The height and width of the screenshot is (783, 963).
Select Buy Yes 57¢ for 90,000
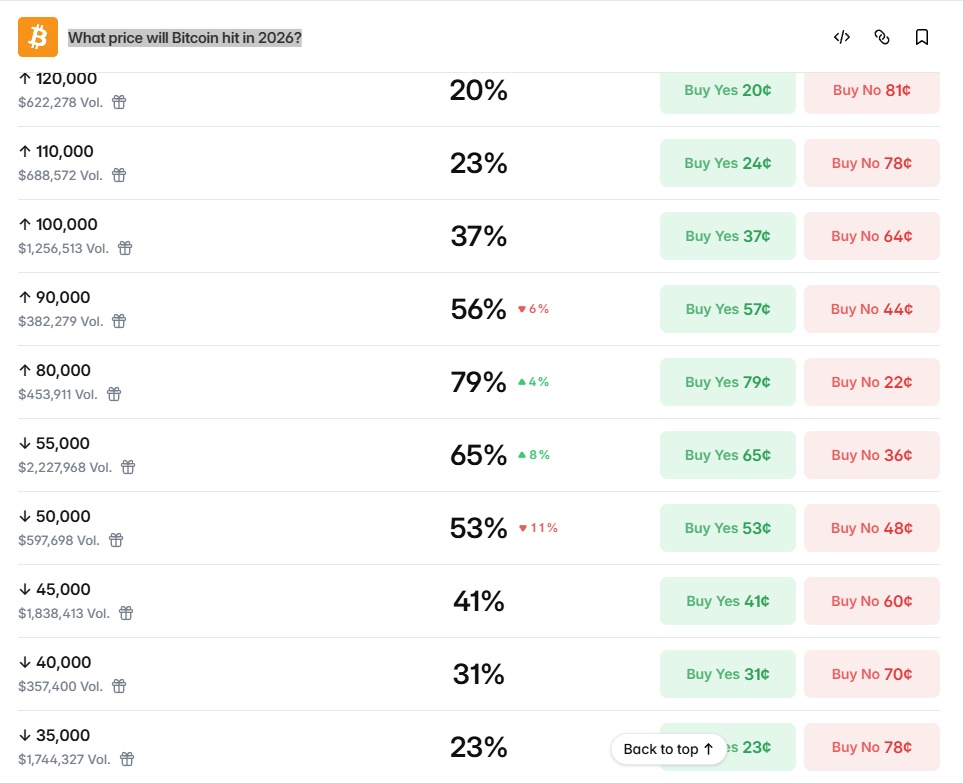727,309
